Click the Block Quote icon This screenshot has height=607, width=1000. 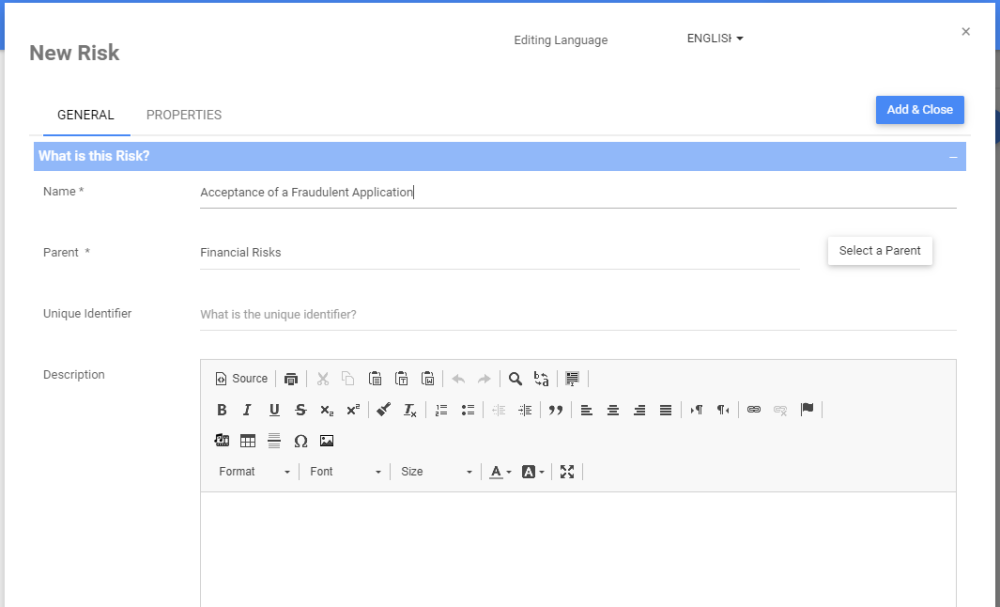555,410
